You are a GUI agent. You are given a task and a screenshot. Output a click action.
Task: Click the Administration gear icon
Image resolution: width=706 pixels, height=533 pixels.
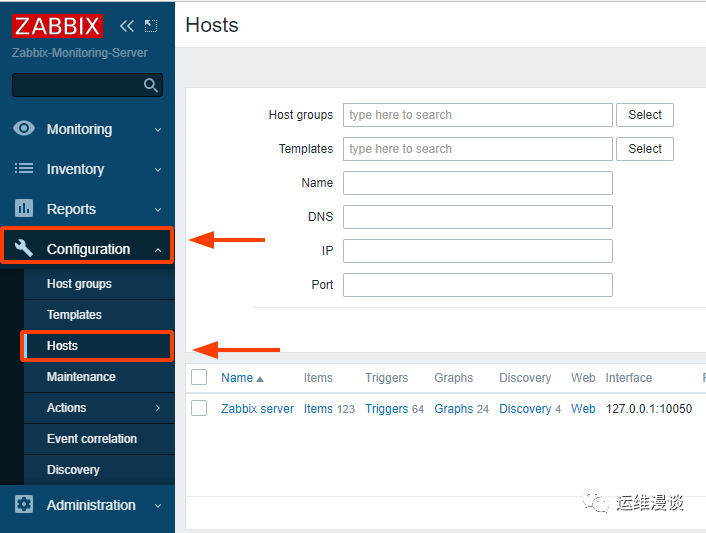[24, 504]
